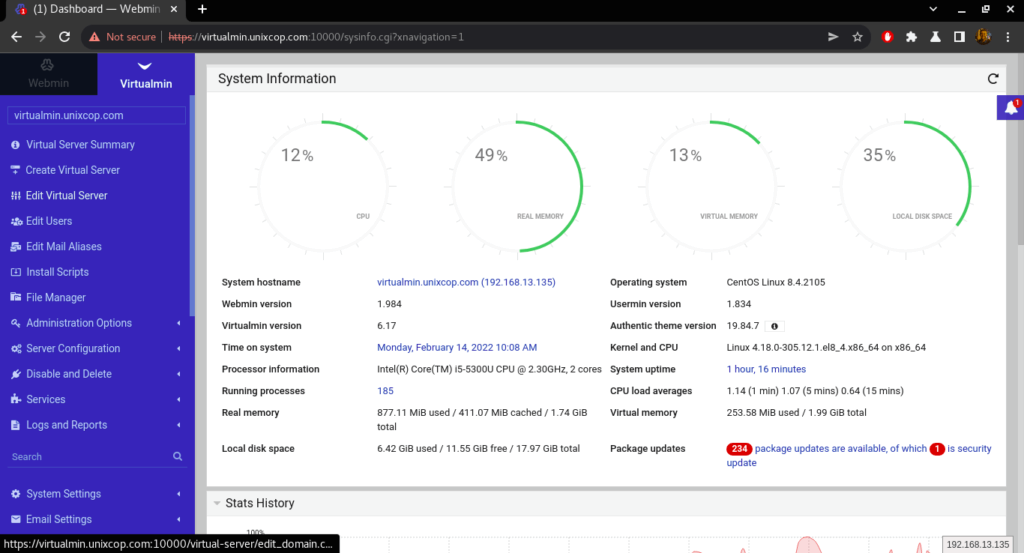Click the system uptime link

pos(766,369)
